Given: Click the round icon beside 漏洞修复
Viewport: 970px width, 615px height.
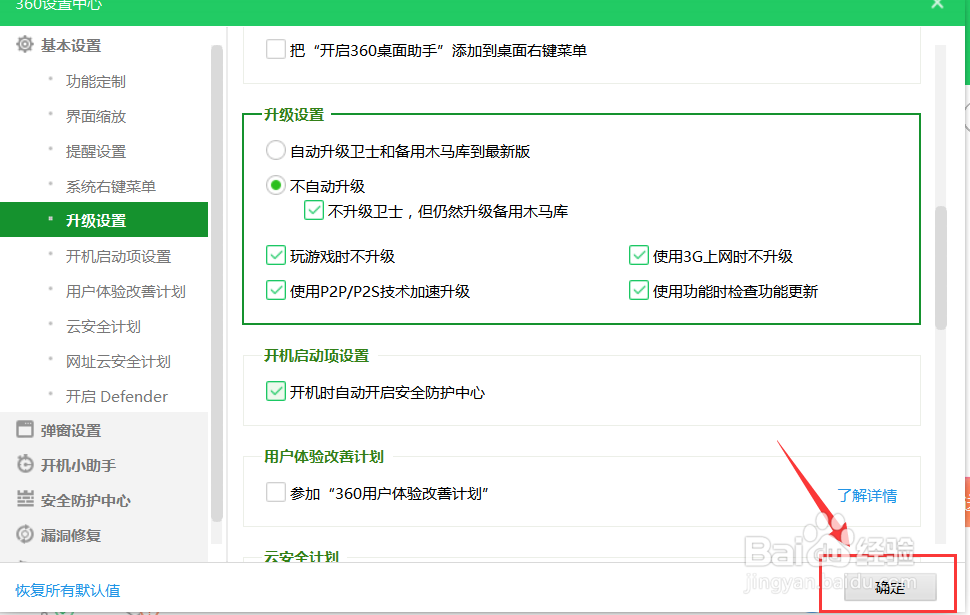Looking at the screenshot, I should pos(25,534).
